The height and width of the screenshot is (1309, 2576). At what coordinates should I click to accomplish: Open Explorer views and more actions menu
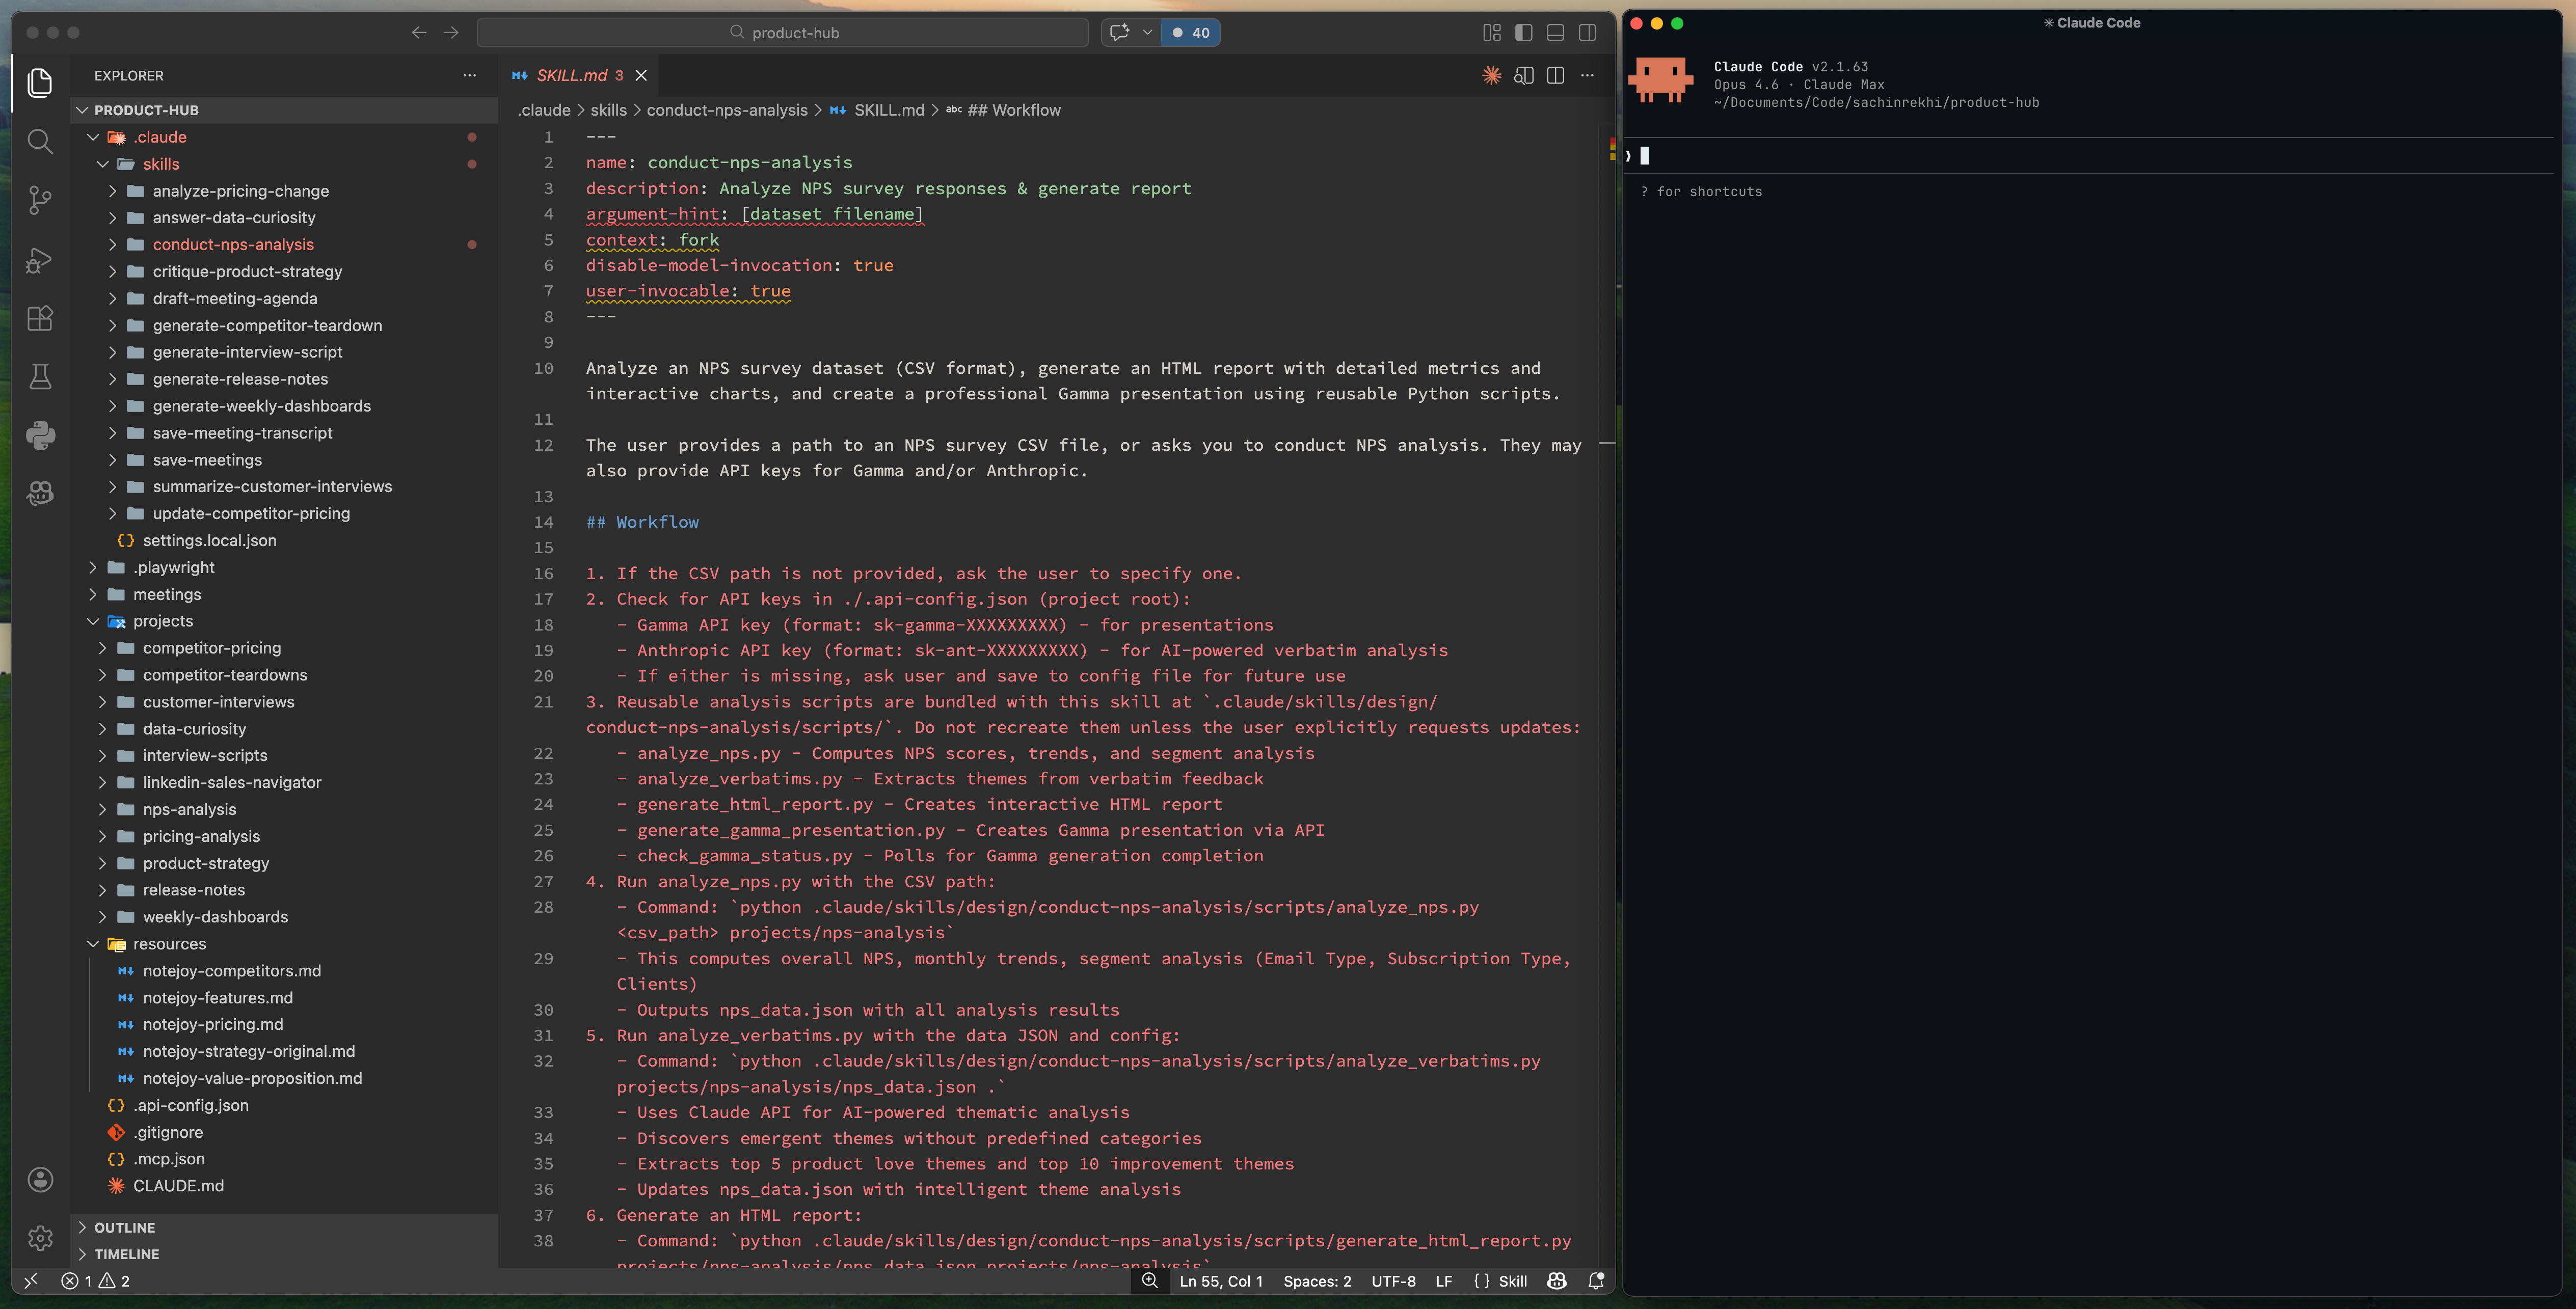pos(469,75)
